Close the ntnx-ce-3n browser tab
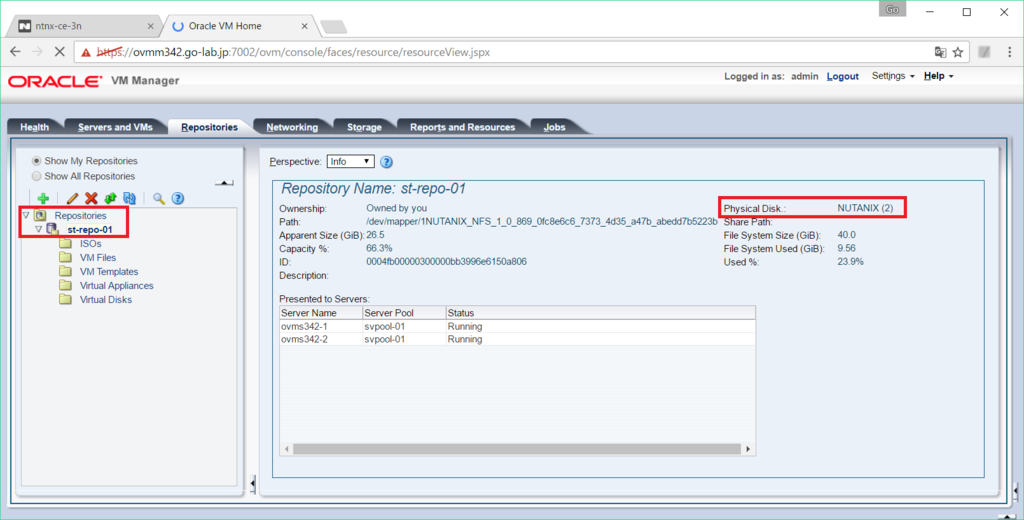The width and height of the screenshot is (1024, 520). pyautogui.click(x=151, y=26)
